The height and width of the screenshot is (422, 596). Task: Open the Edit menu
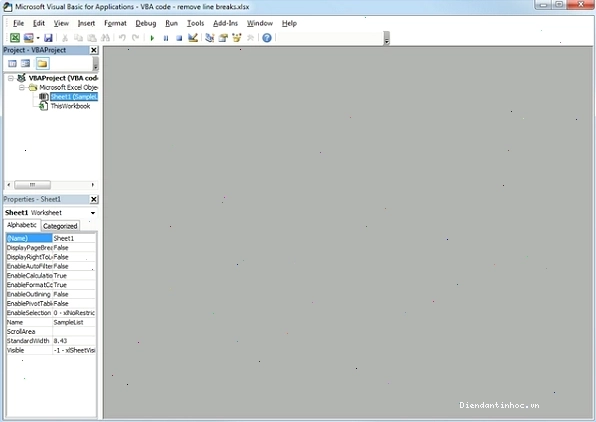pos(38,23)
